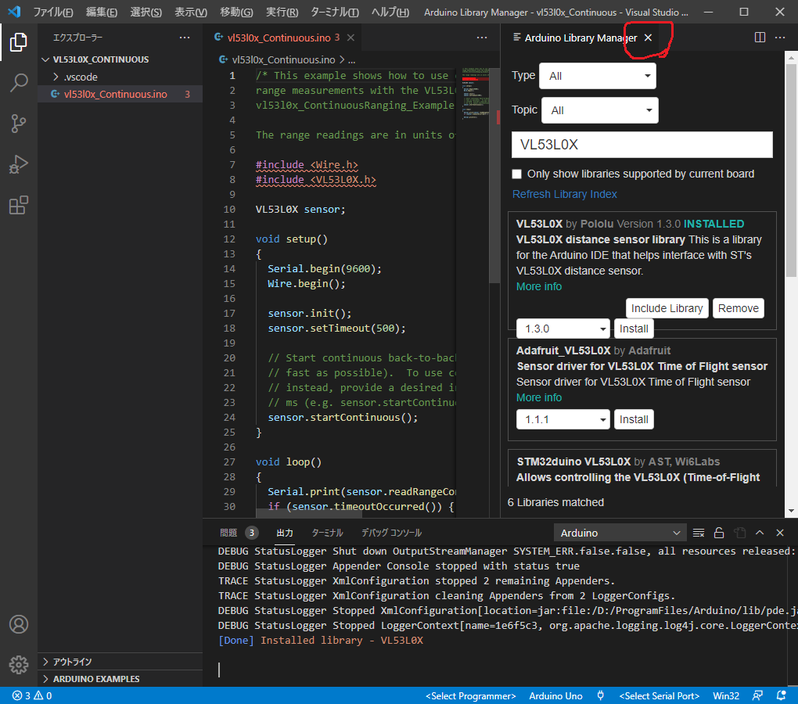
Task: Switch to the 出力 output tab
Action: [284, 533]
